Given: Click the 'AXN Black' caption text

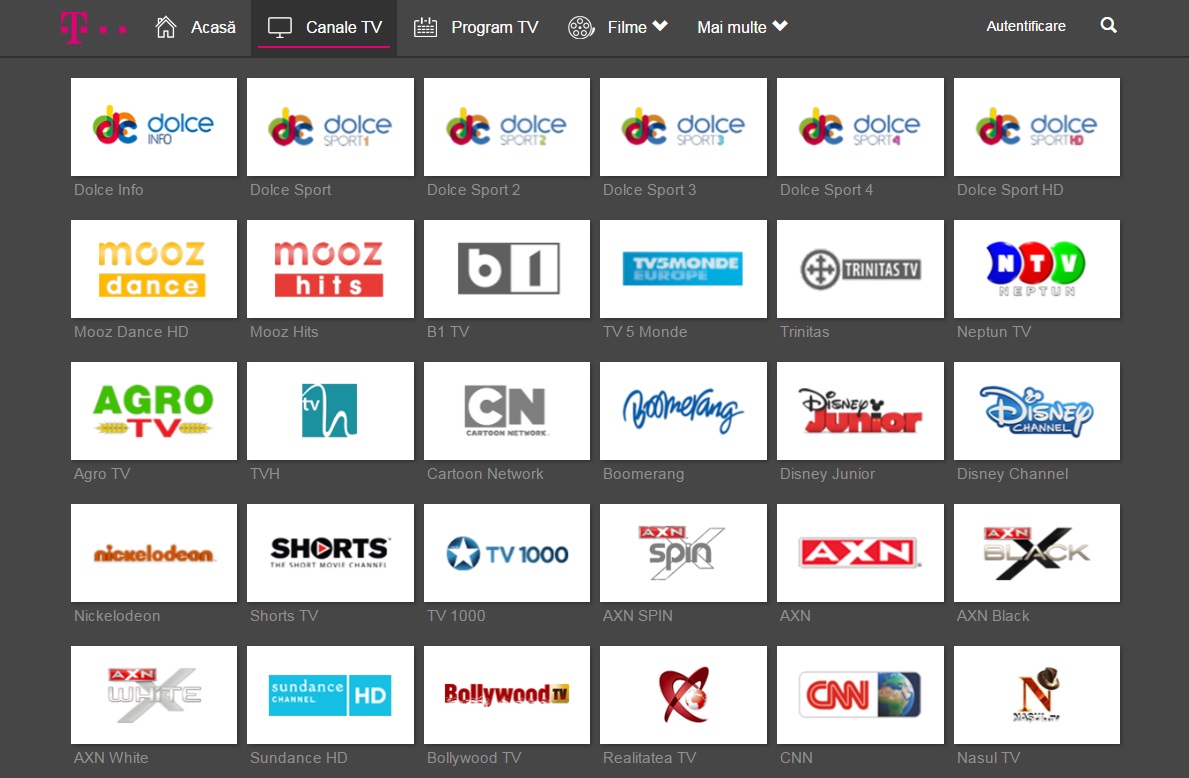Looking at the screenshot, I should tap(993, 616).
